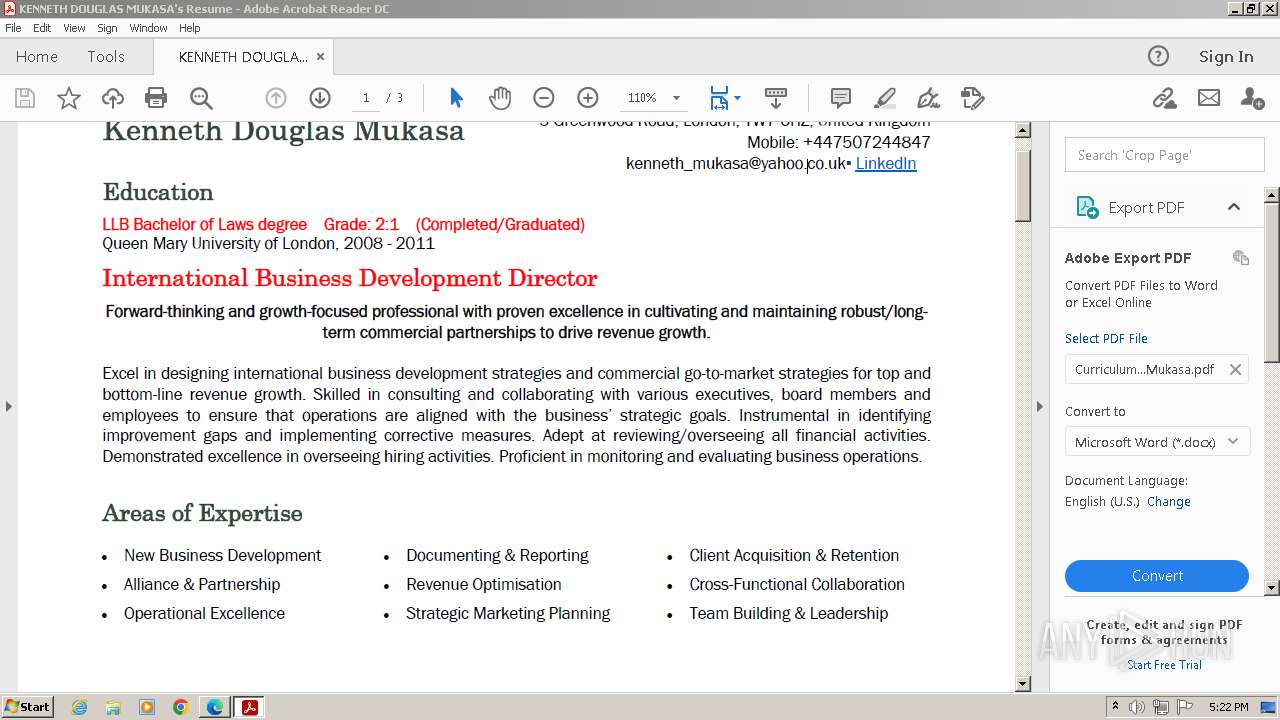The width and height of the screenshot is (1280, 720).
Task: Open the edit and stamp tool
Action: point(973,98)
